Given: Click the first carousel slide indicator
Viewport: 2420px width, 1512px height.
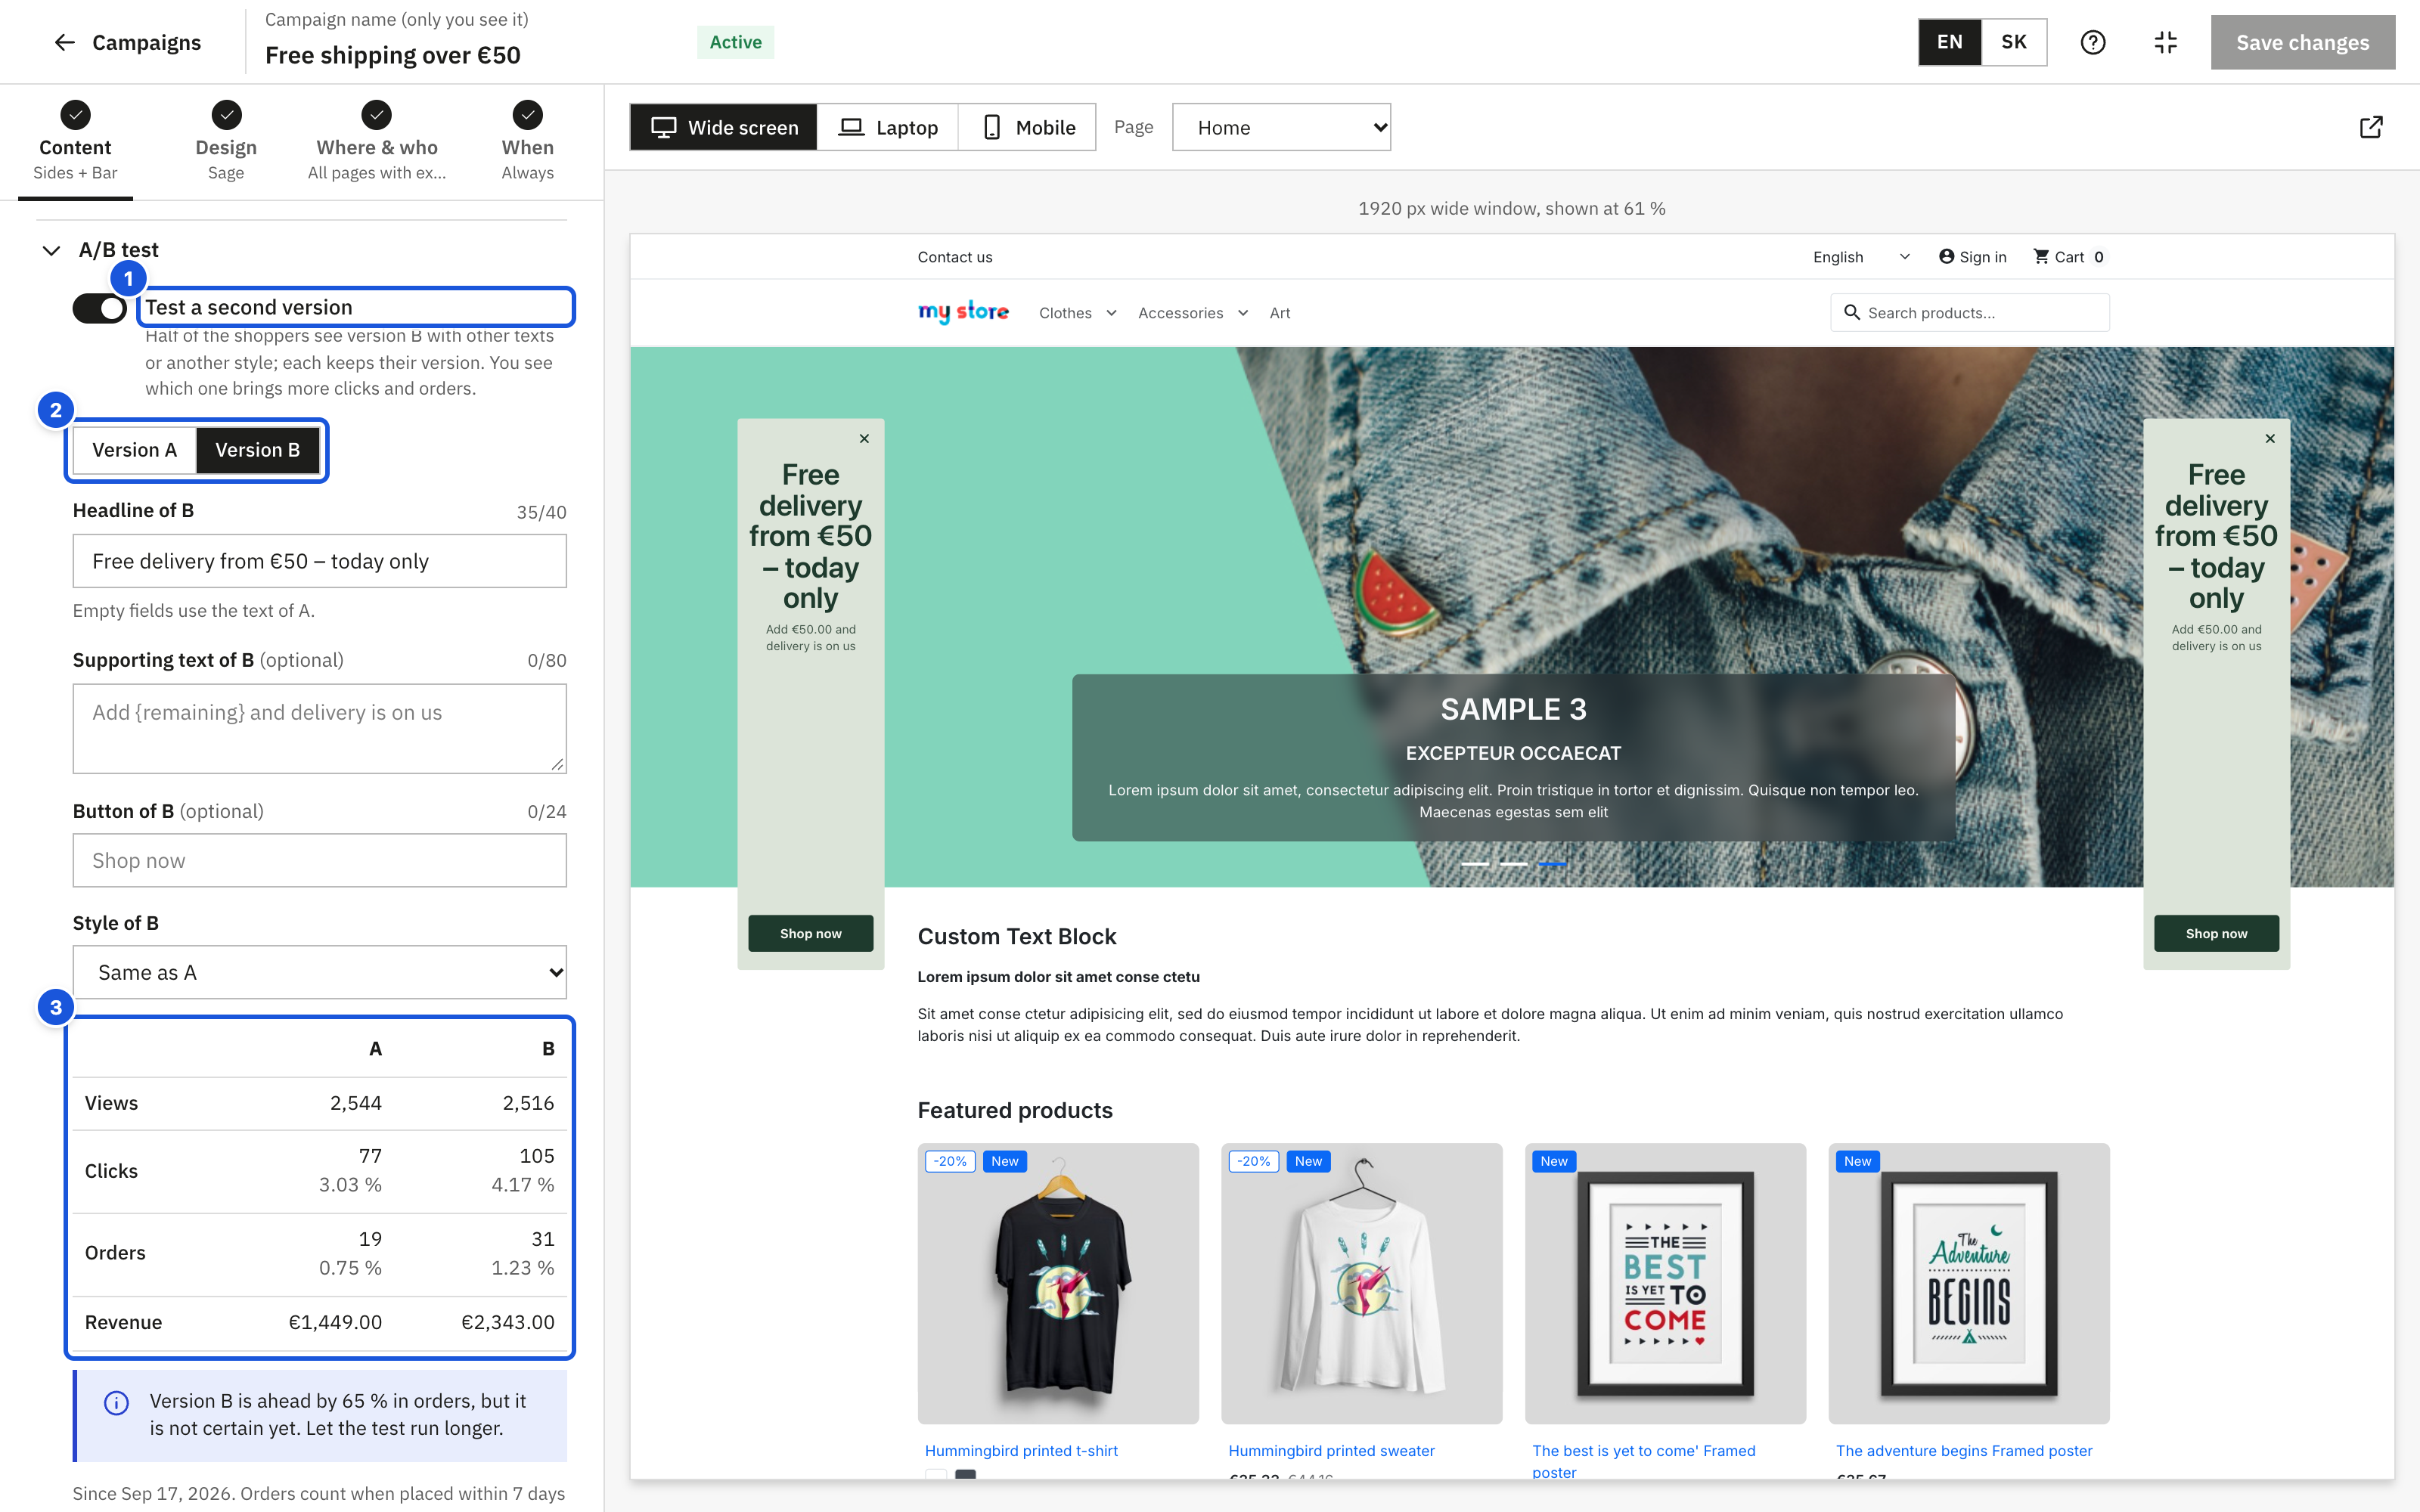Looking at the screenshot, I should tap(1475, 863).
